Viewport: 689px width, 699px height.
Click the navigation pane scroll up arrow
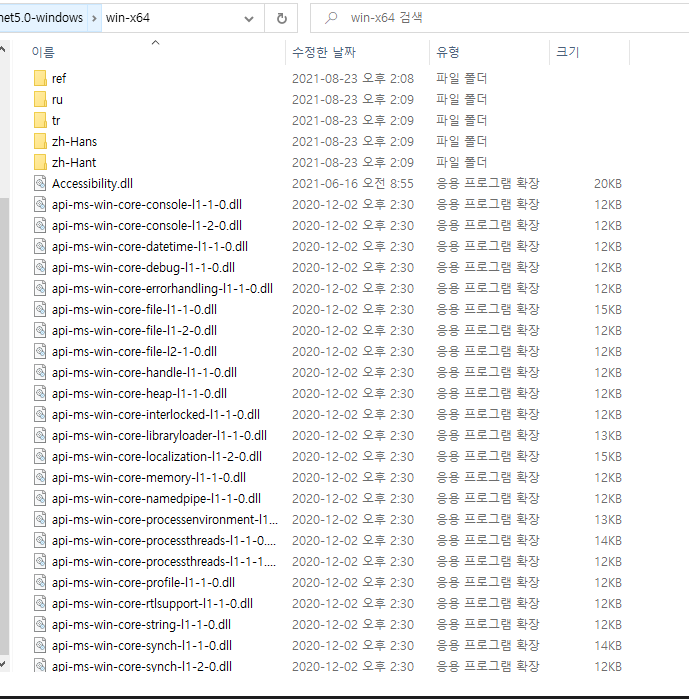[x=3, y=49]
